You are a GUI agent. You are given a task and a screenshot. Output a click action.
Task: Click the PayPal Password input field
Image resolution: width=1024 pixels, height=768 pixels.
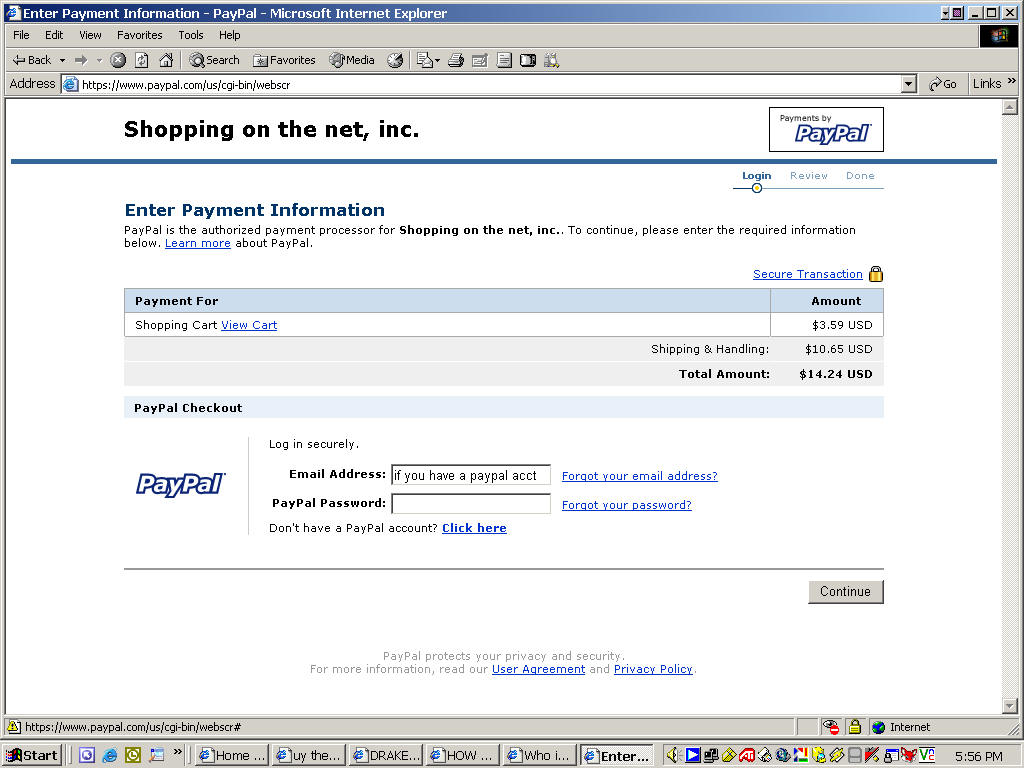(x=471, y=504)
